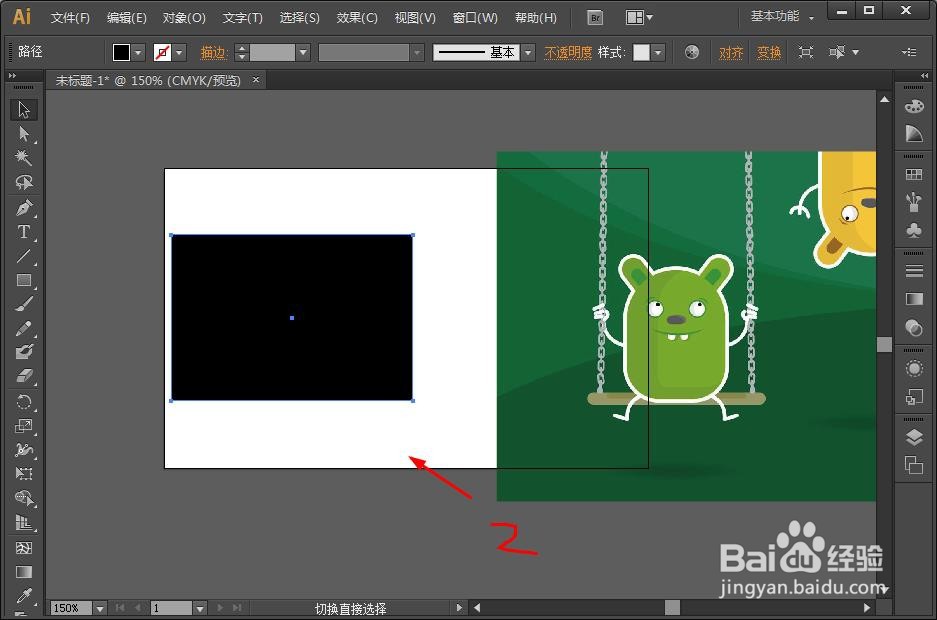Select the Paintbrush tool
Image resolution: width=937 pixels, height=620 pixels.
click(24, 304)
